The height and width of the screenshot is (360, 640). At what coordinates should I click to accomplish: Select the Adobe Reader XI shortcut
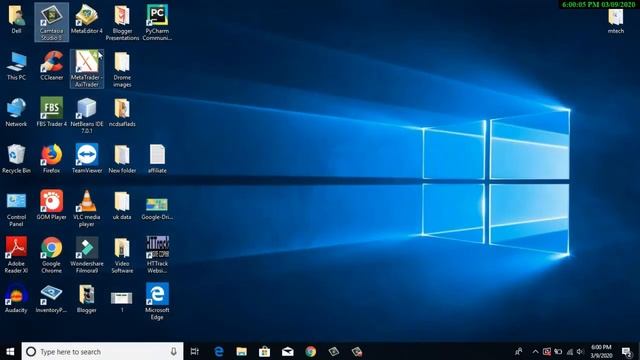click(16, 255)
